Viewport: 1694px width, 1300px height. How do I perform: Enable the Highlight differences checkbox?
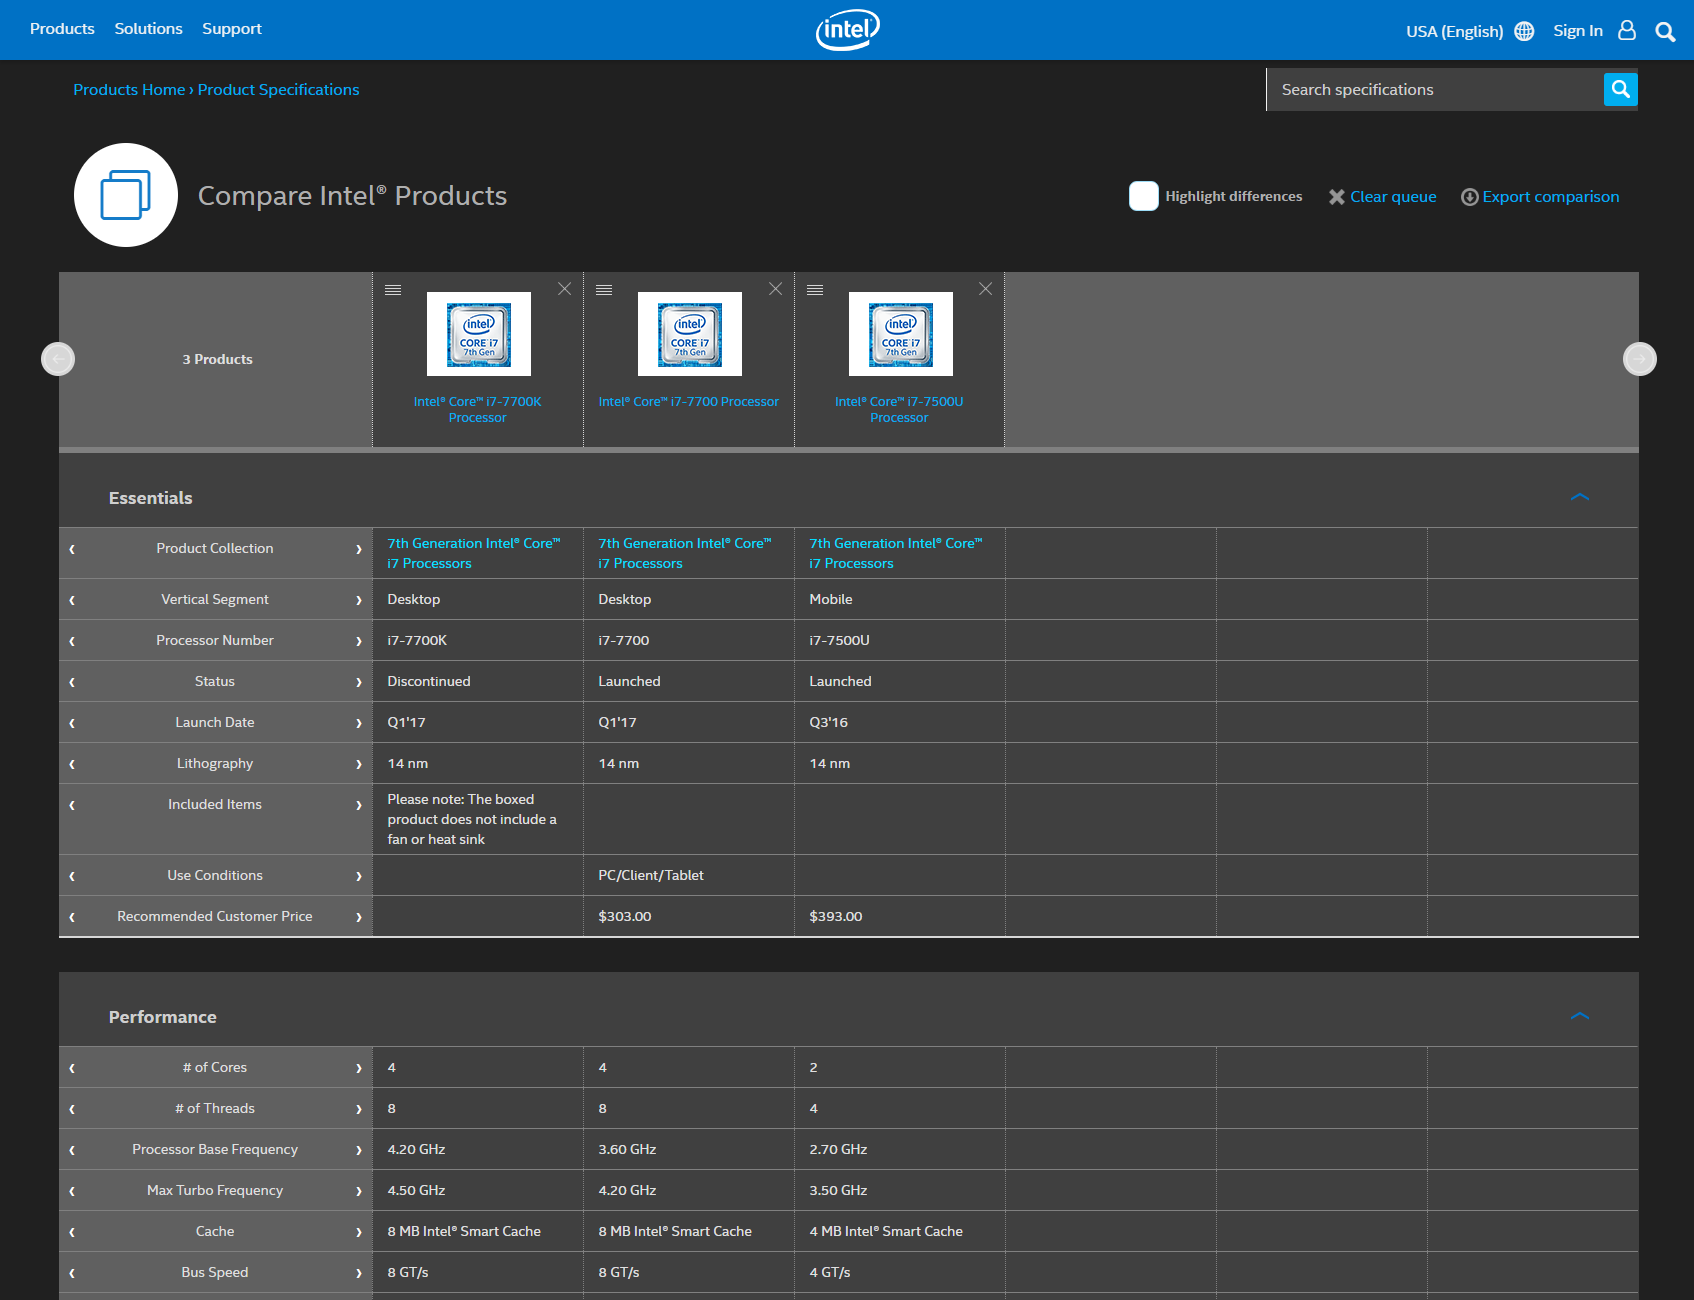tap(1143, 196)
